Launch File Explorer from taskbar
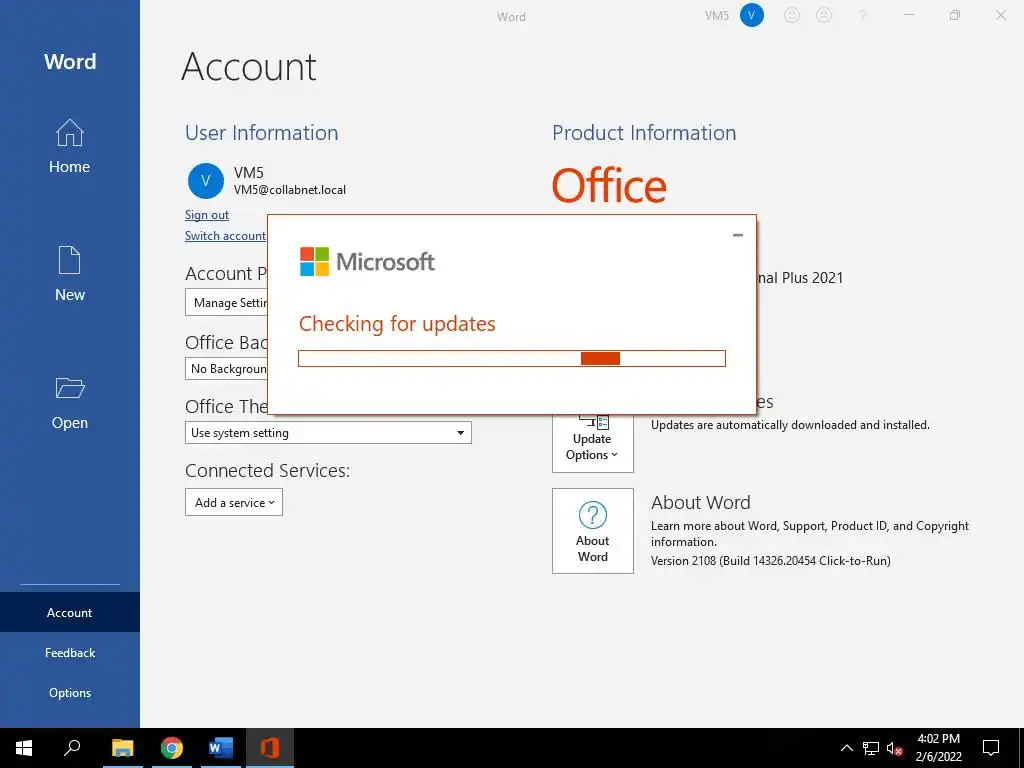The width and height of the screenshot is (1024, 768). tap(122, 748)
